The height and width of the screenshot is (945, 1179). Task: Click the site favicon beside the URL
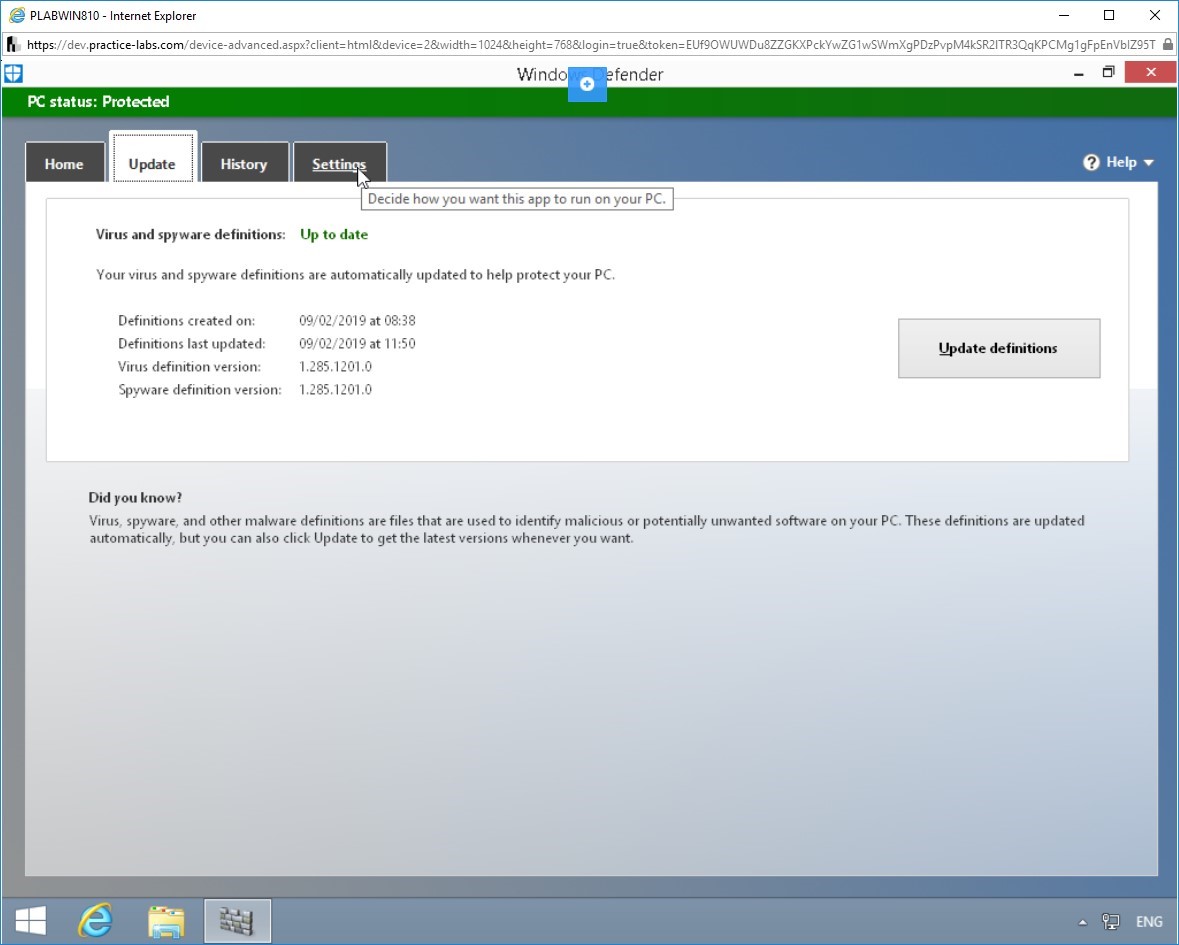(x=13, y=45)
